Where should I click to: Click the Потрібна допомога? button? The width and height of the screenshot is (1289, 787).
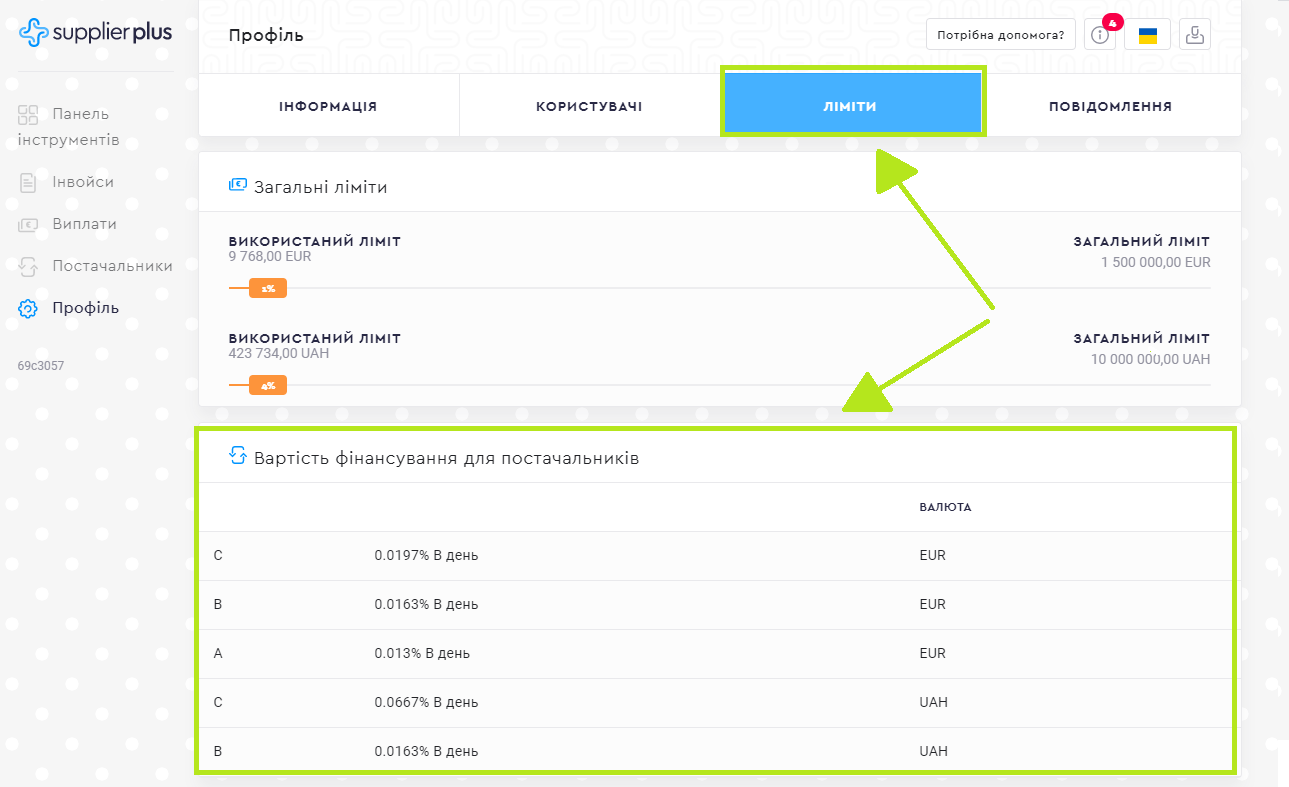pos(1000,35)
